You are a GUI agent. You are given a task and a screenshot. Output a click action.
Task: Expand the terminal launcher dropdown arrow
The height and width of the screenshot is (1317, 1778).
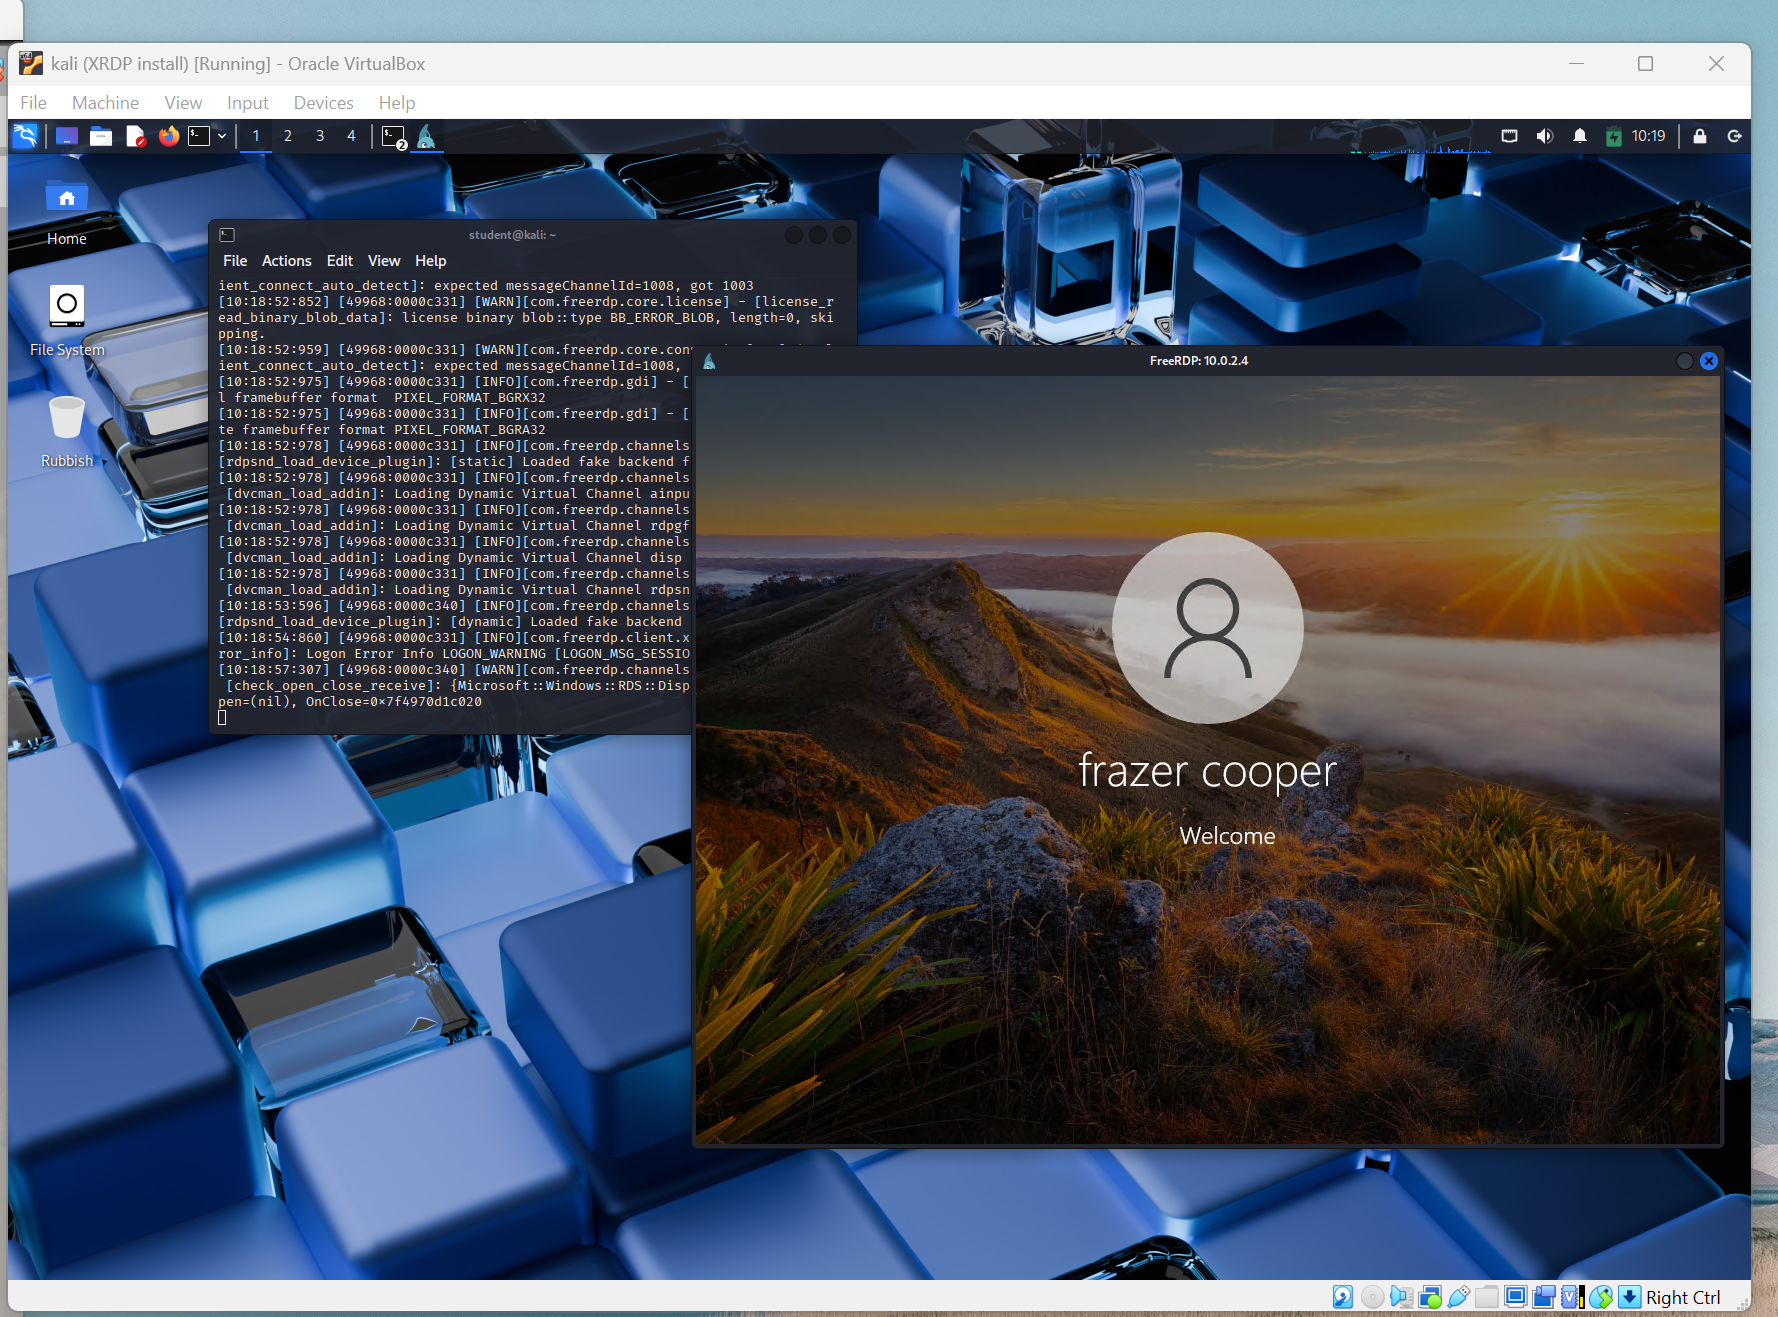coord(222,136)
